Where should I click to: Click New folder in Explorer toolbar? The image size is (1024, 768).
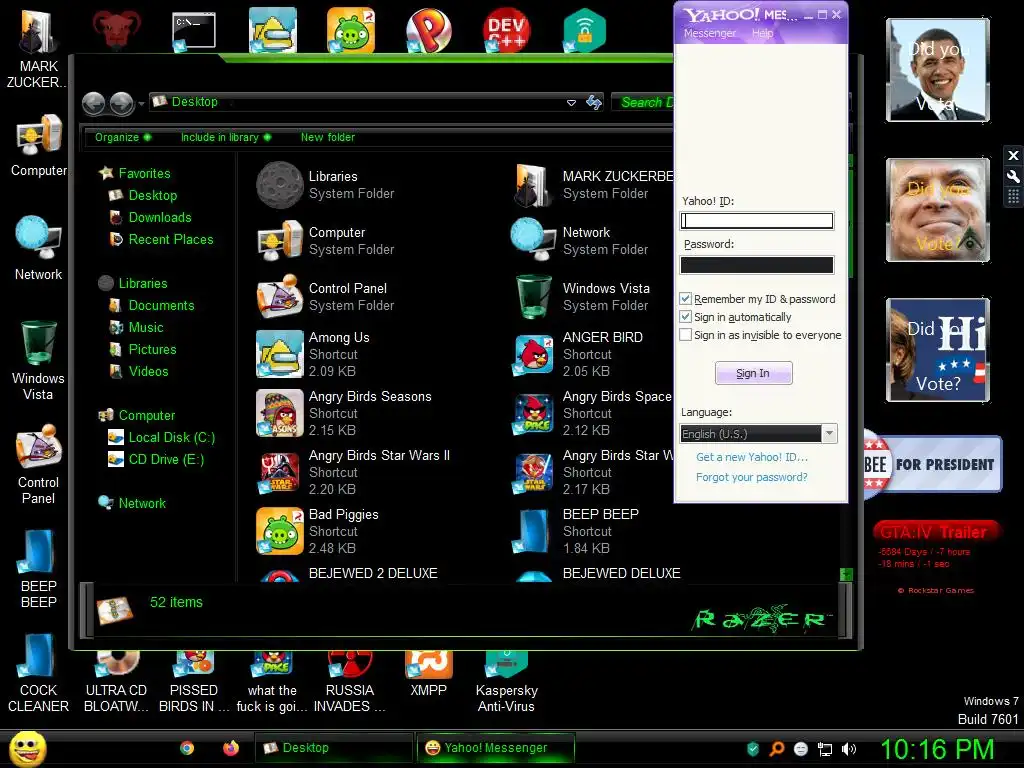[328, 137]
